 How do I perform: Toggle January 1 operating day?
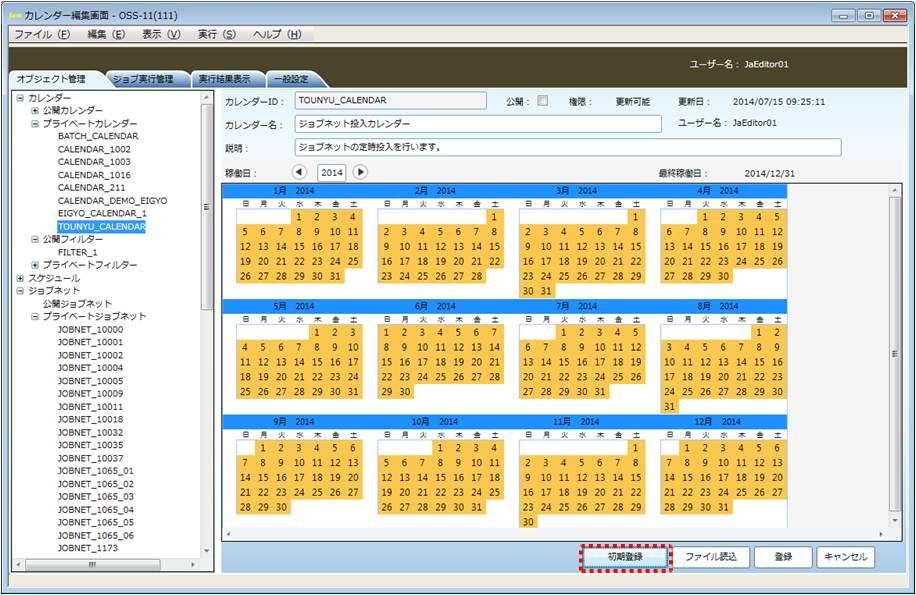298,217
